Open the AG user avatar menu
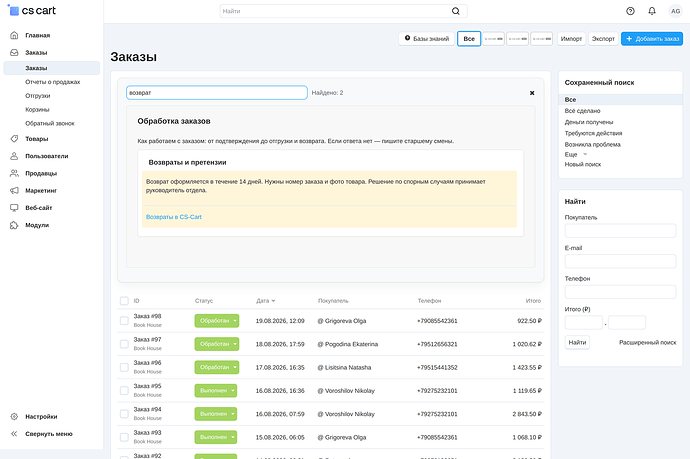The height and width of the screenshot is (459, 690). (x=675, y=11)
